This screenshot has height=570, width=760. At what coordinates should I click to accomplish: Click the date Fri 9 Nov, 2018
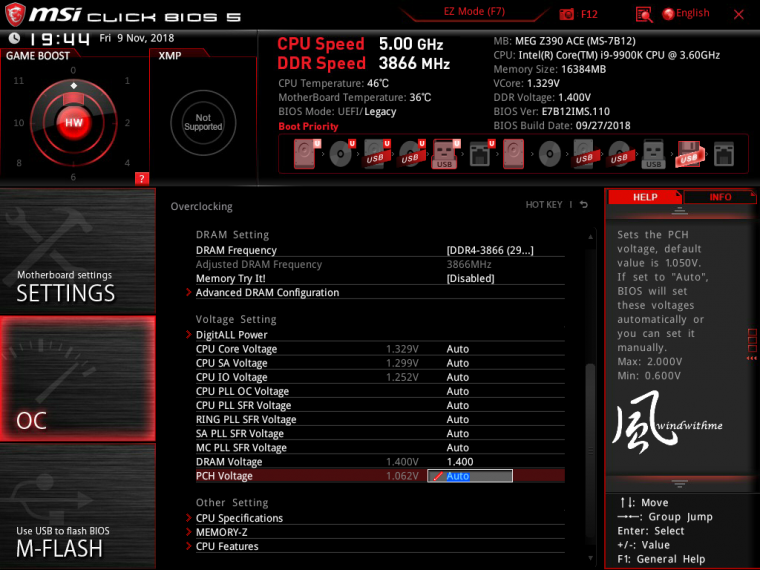[136, 38]
